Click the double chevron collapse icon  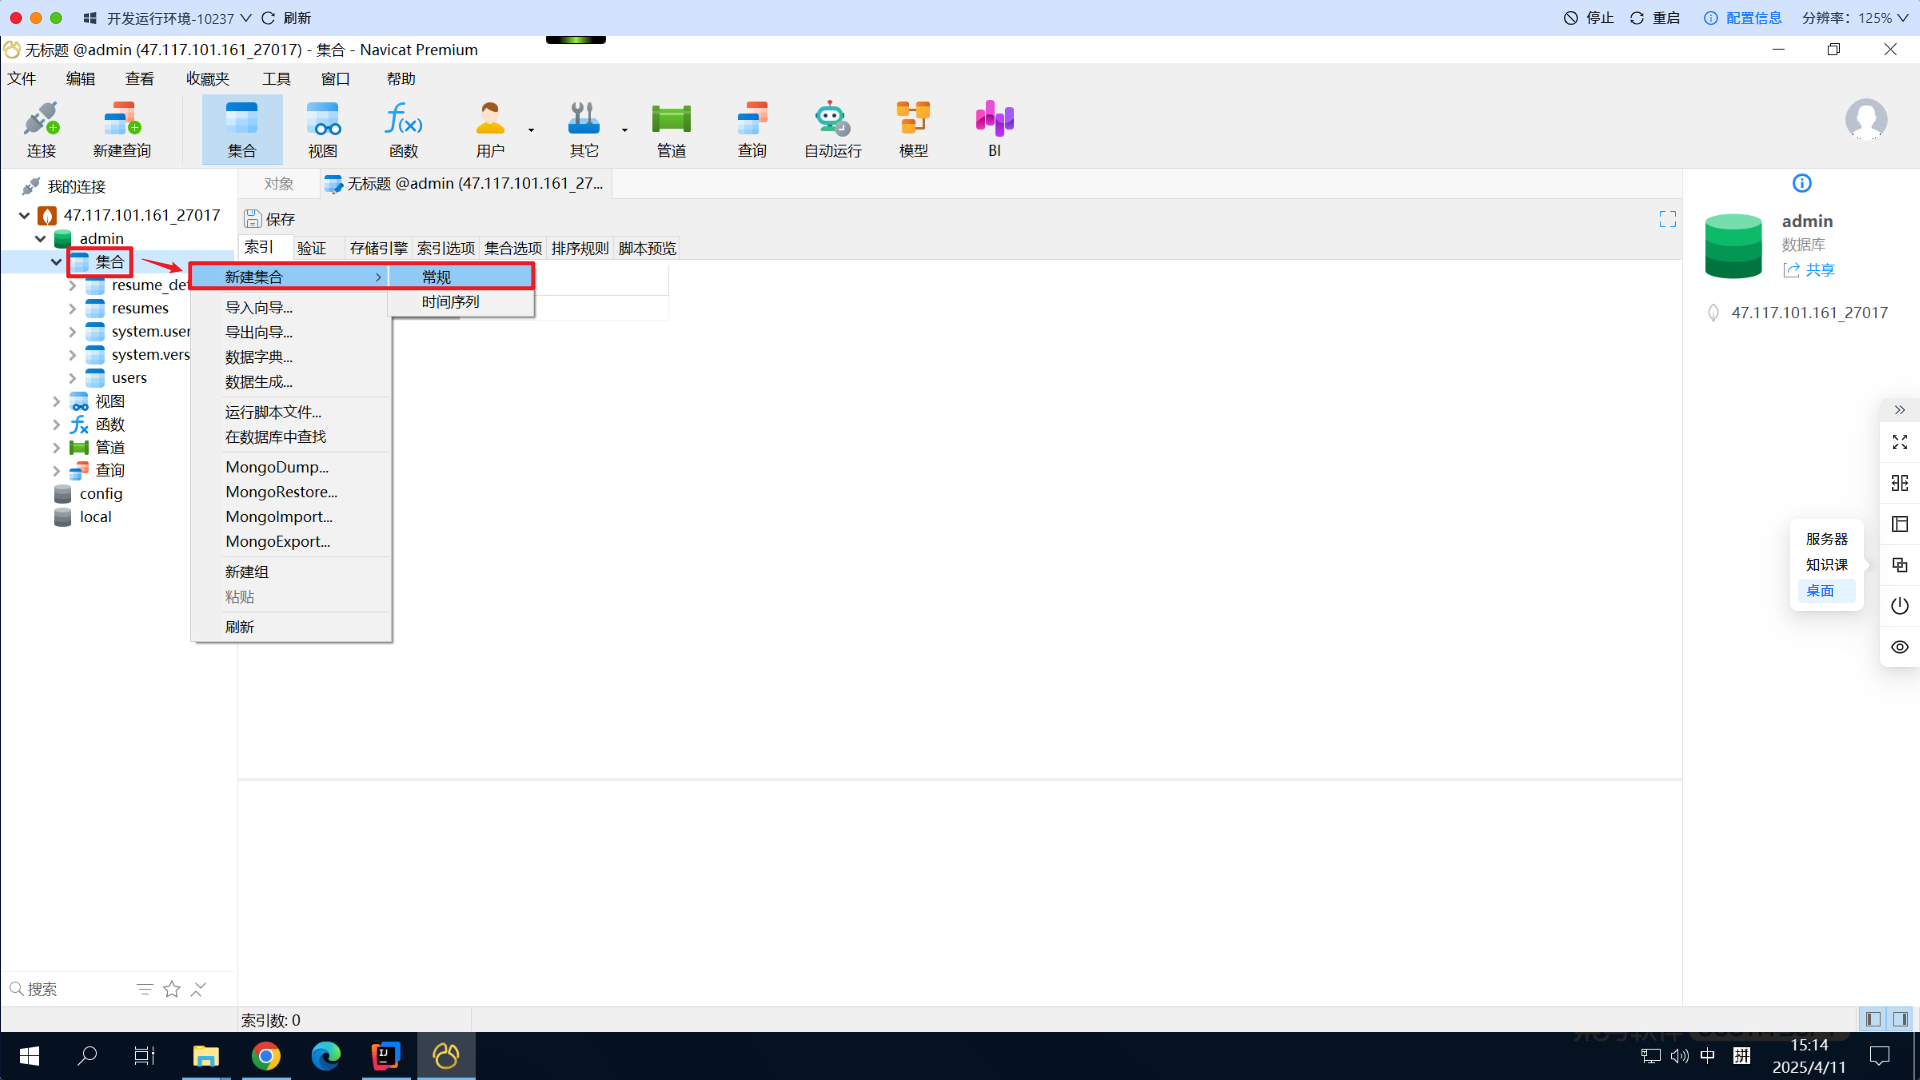tap(1900, 410)
